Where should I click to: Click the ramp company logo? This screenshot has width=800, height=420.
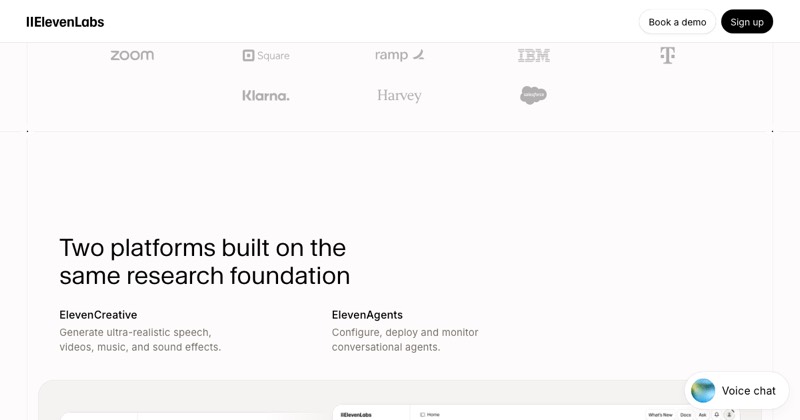click(x=399, y=55)
